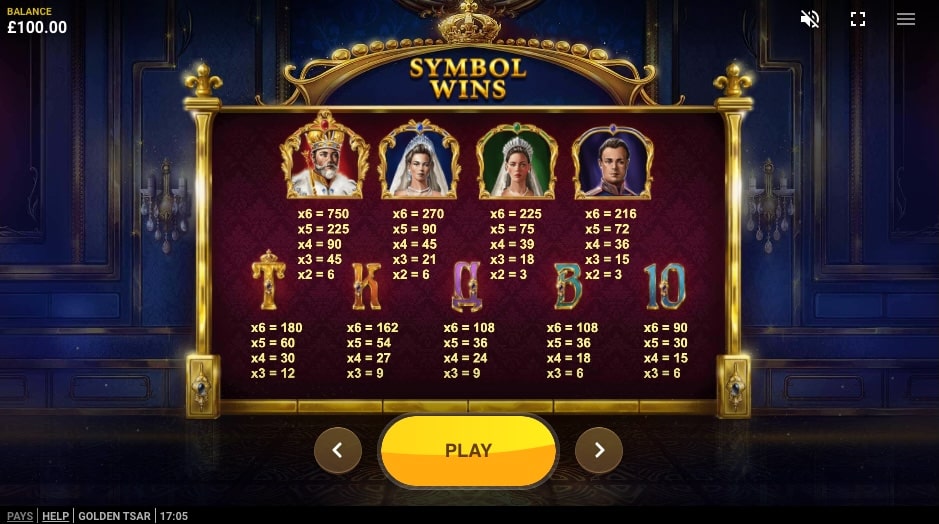Click the blue 10 symbol

coord(665,287)
